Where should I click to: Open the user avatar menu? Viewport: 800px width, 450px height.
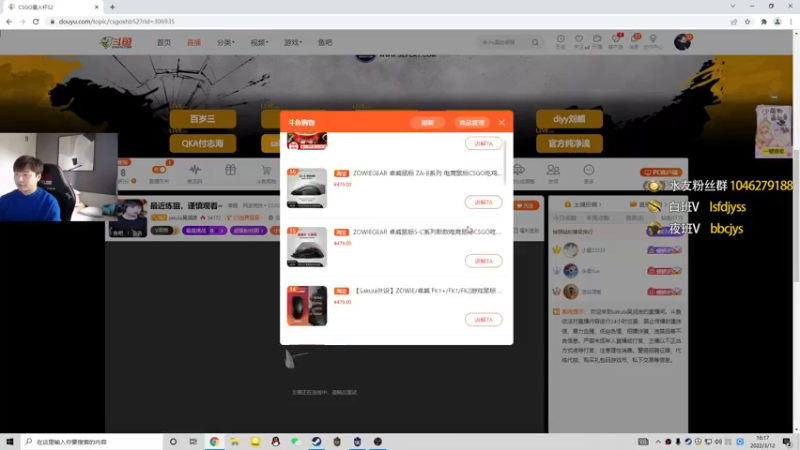pos(683,42)
